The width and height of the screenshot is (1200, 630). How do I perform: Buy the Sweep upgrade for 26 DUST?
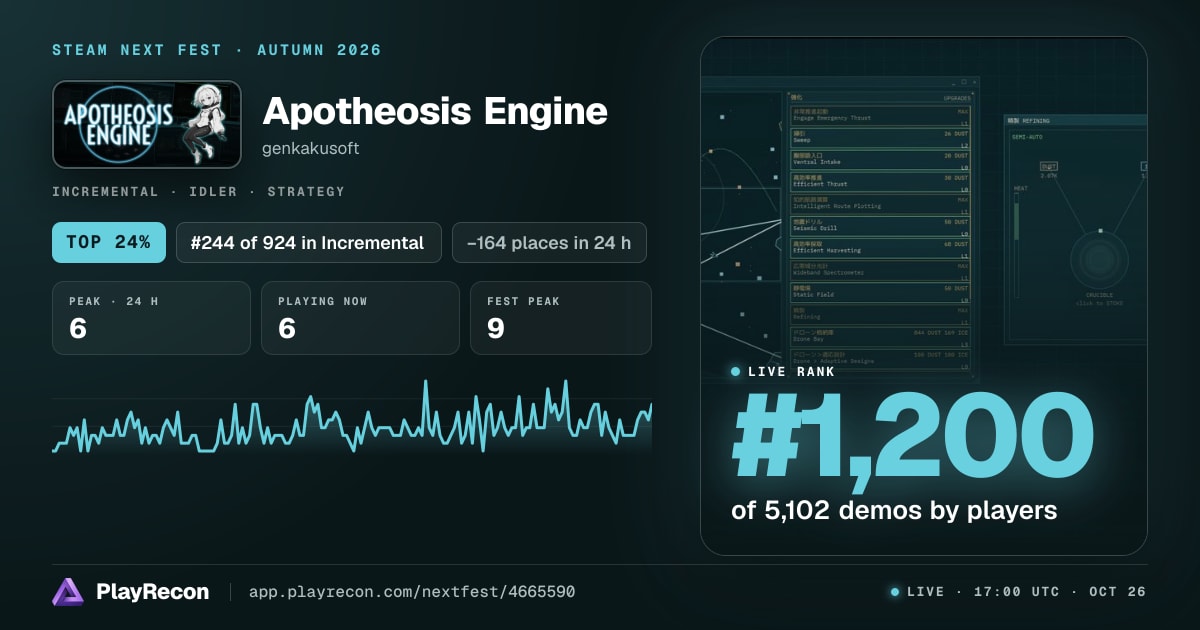880,138
